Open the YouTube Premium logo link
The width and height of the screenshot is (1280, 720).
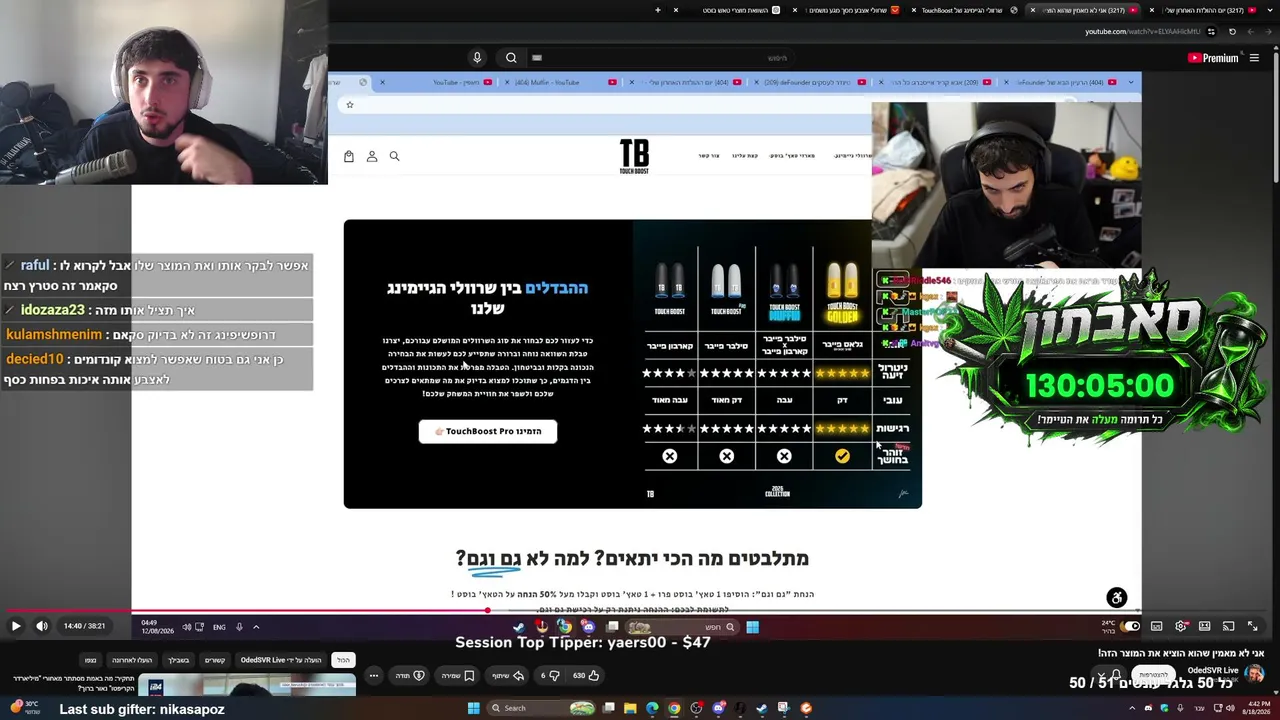point(1213,58)
